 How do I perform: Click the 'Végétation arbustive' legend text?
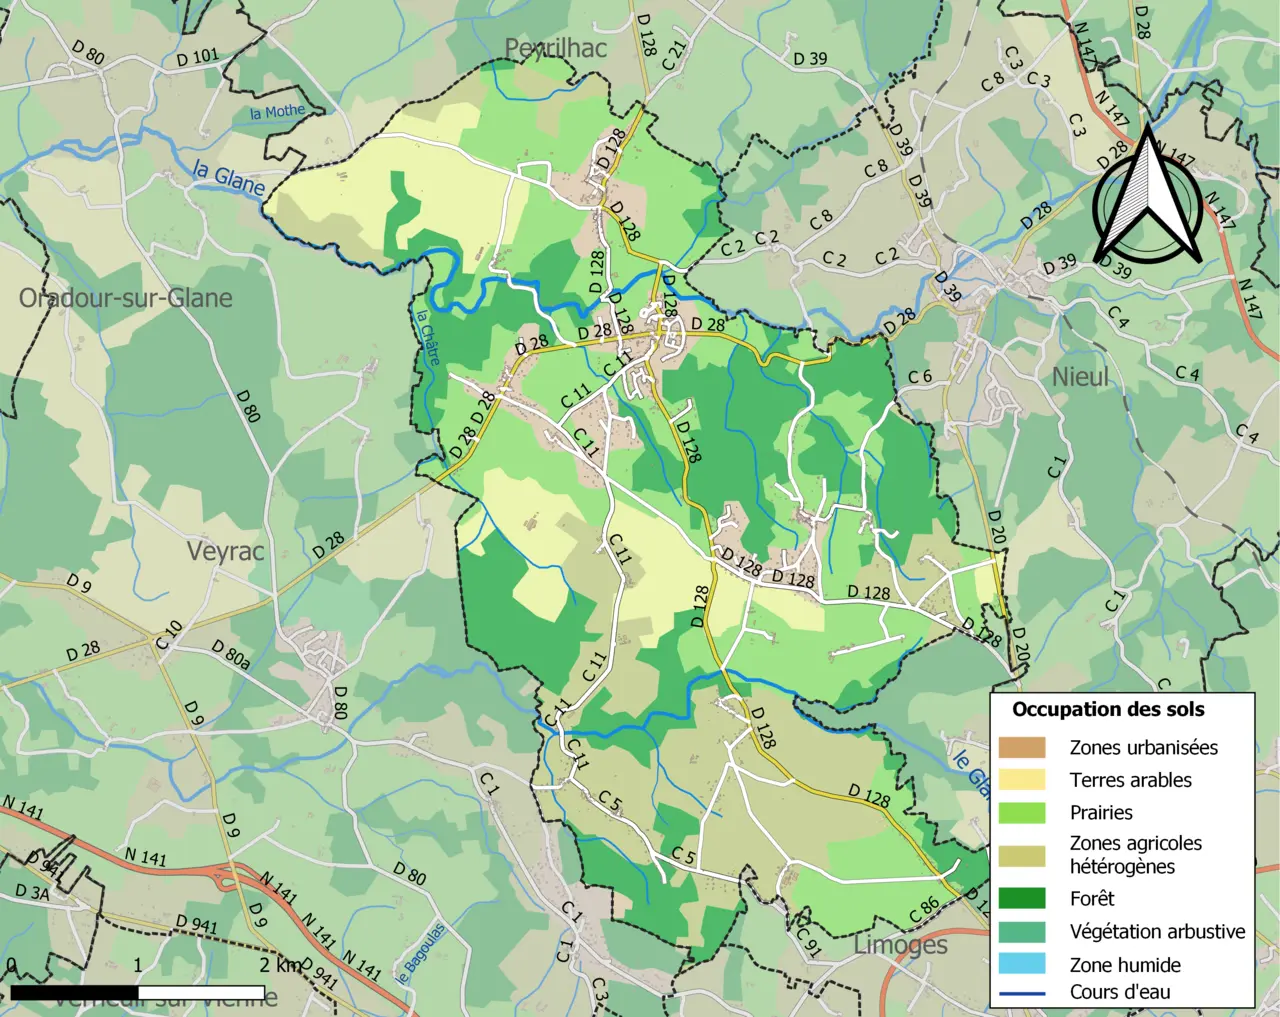(1158, 932)
